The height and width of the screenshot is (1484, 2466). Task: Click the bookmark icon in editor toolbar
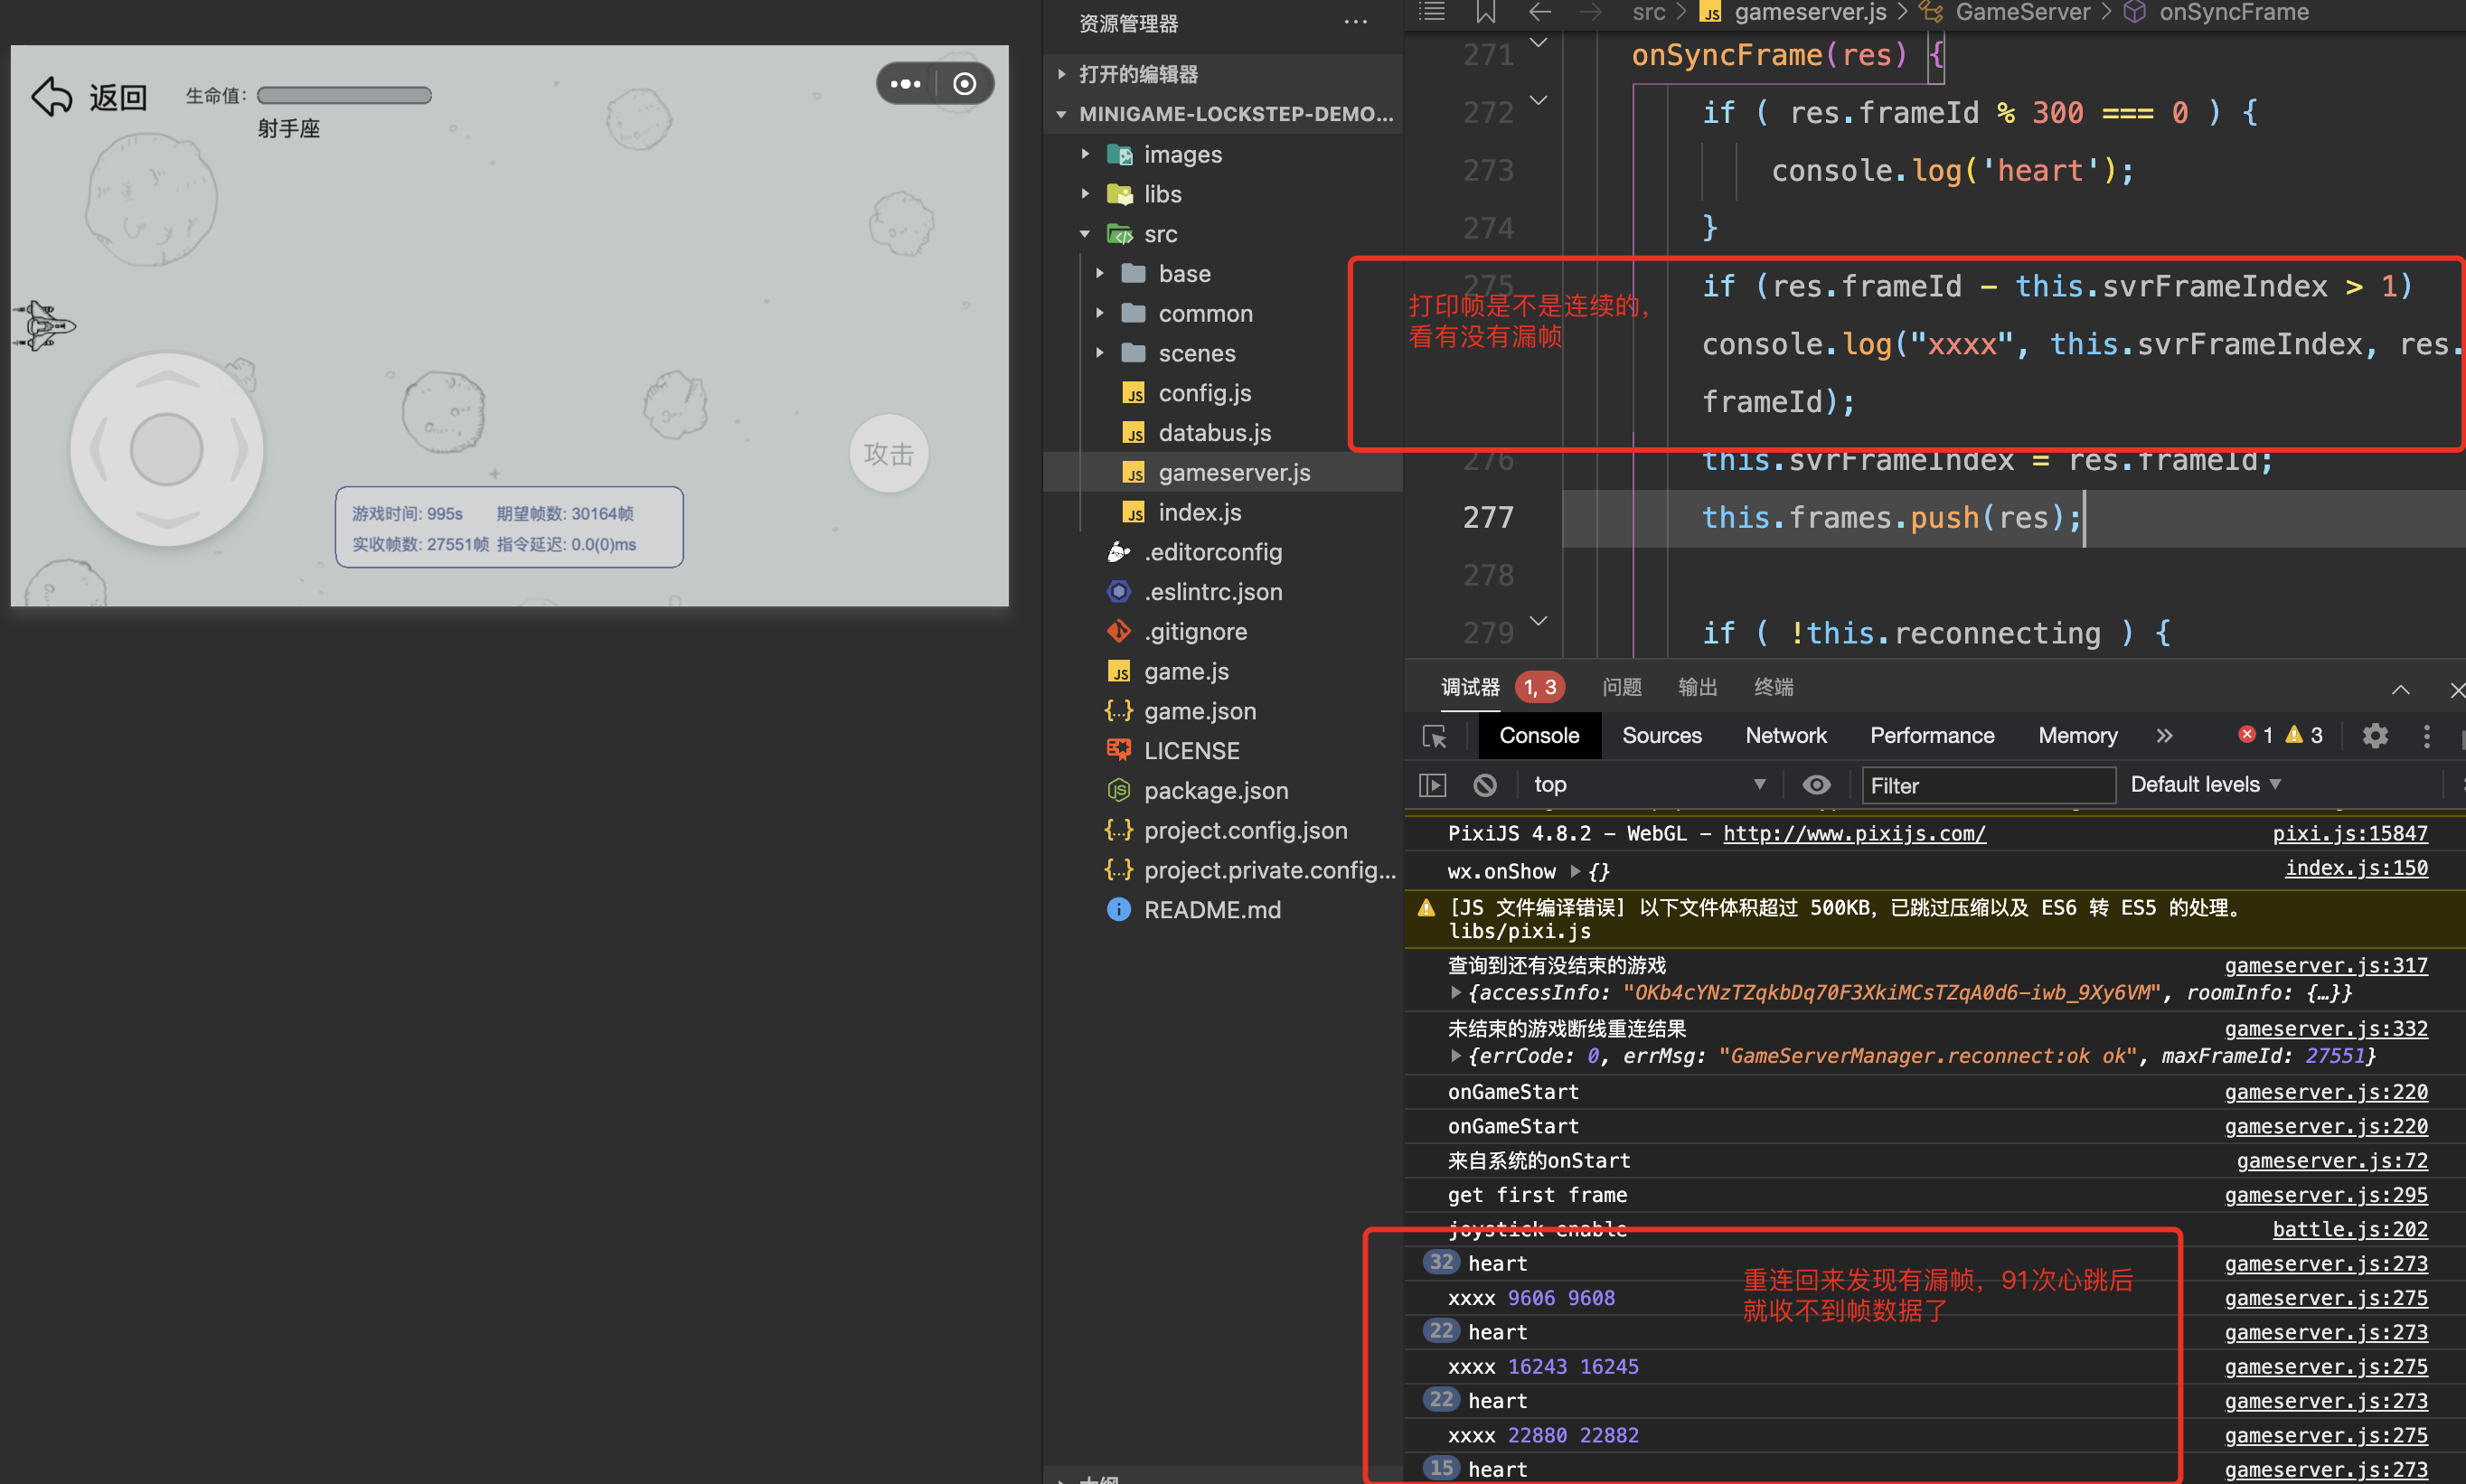click(1485, 13)
